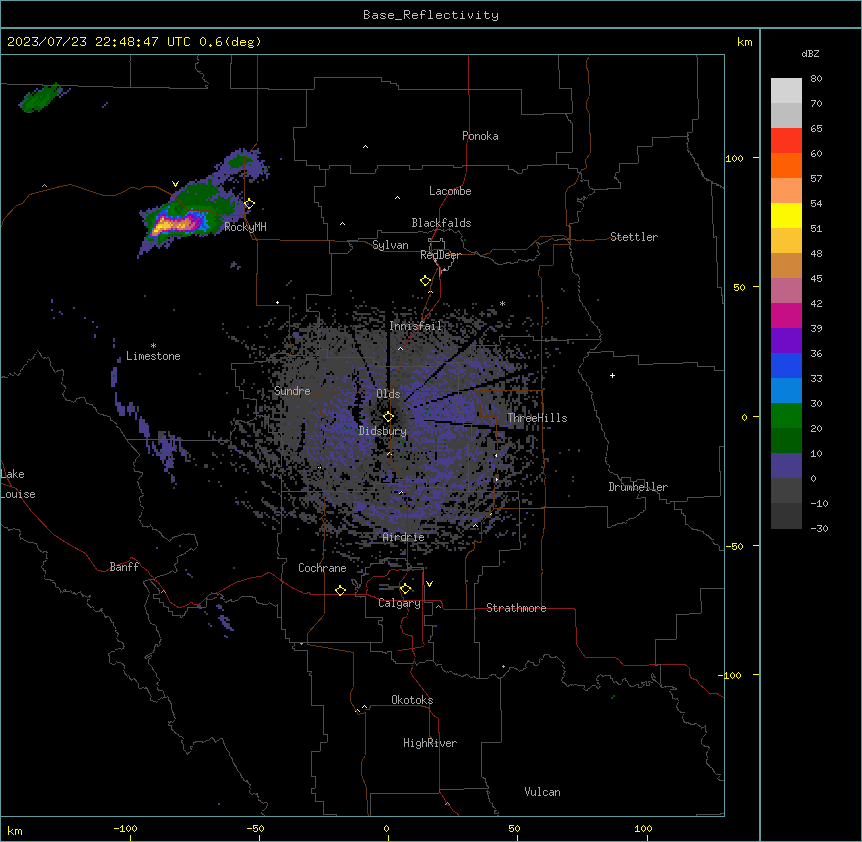Click the Olds label
Image resolution: width=862 pixels, height=842 pixels.
coord(388,394)
